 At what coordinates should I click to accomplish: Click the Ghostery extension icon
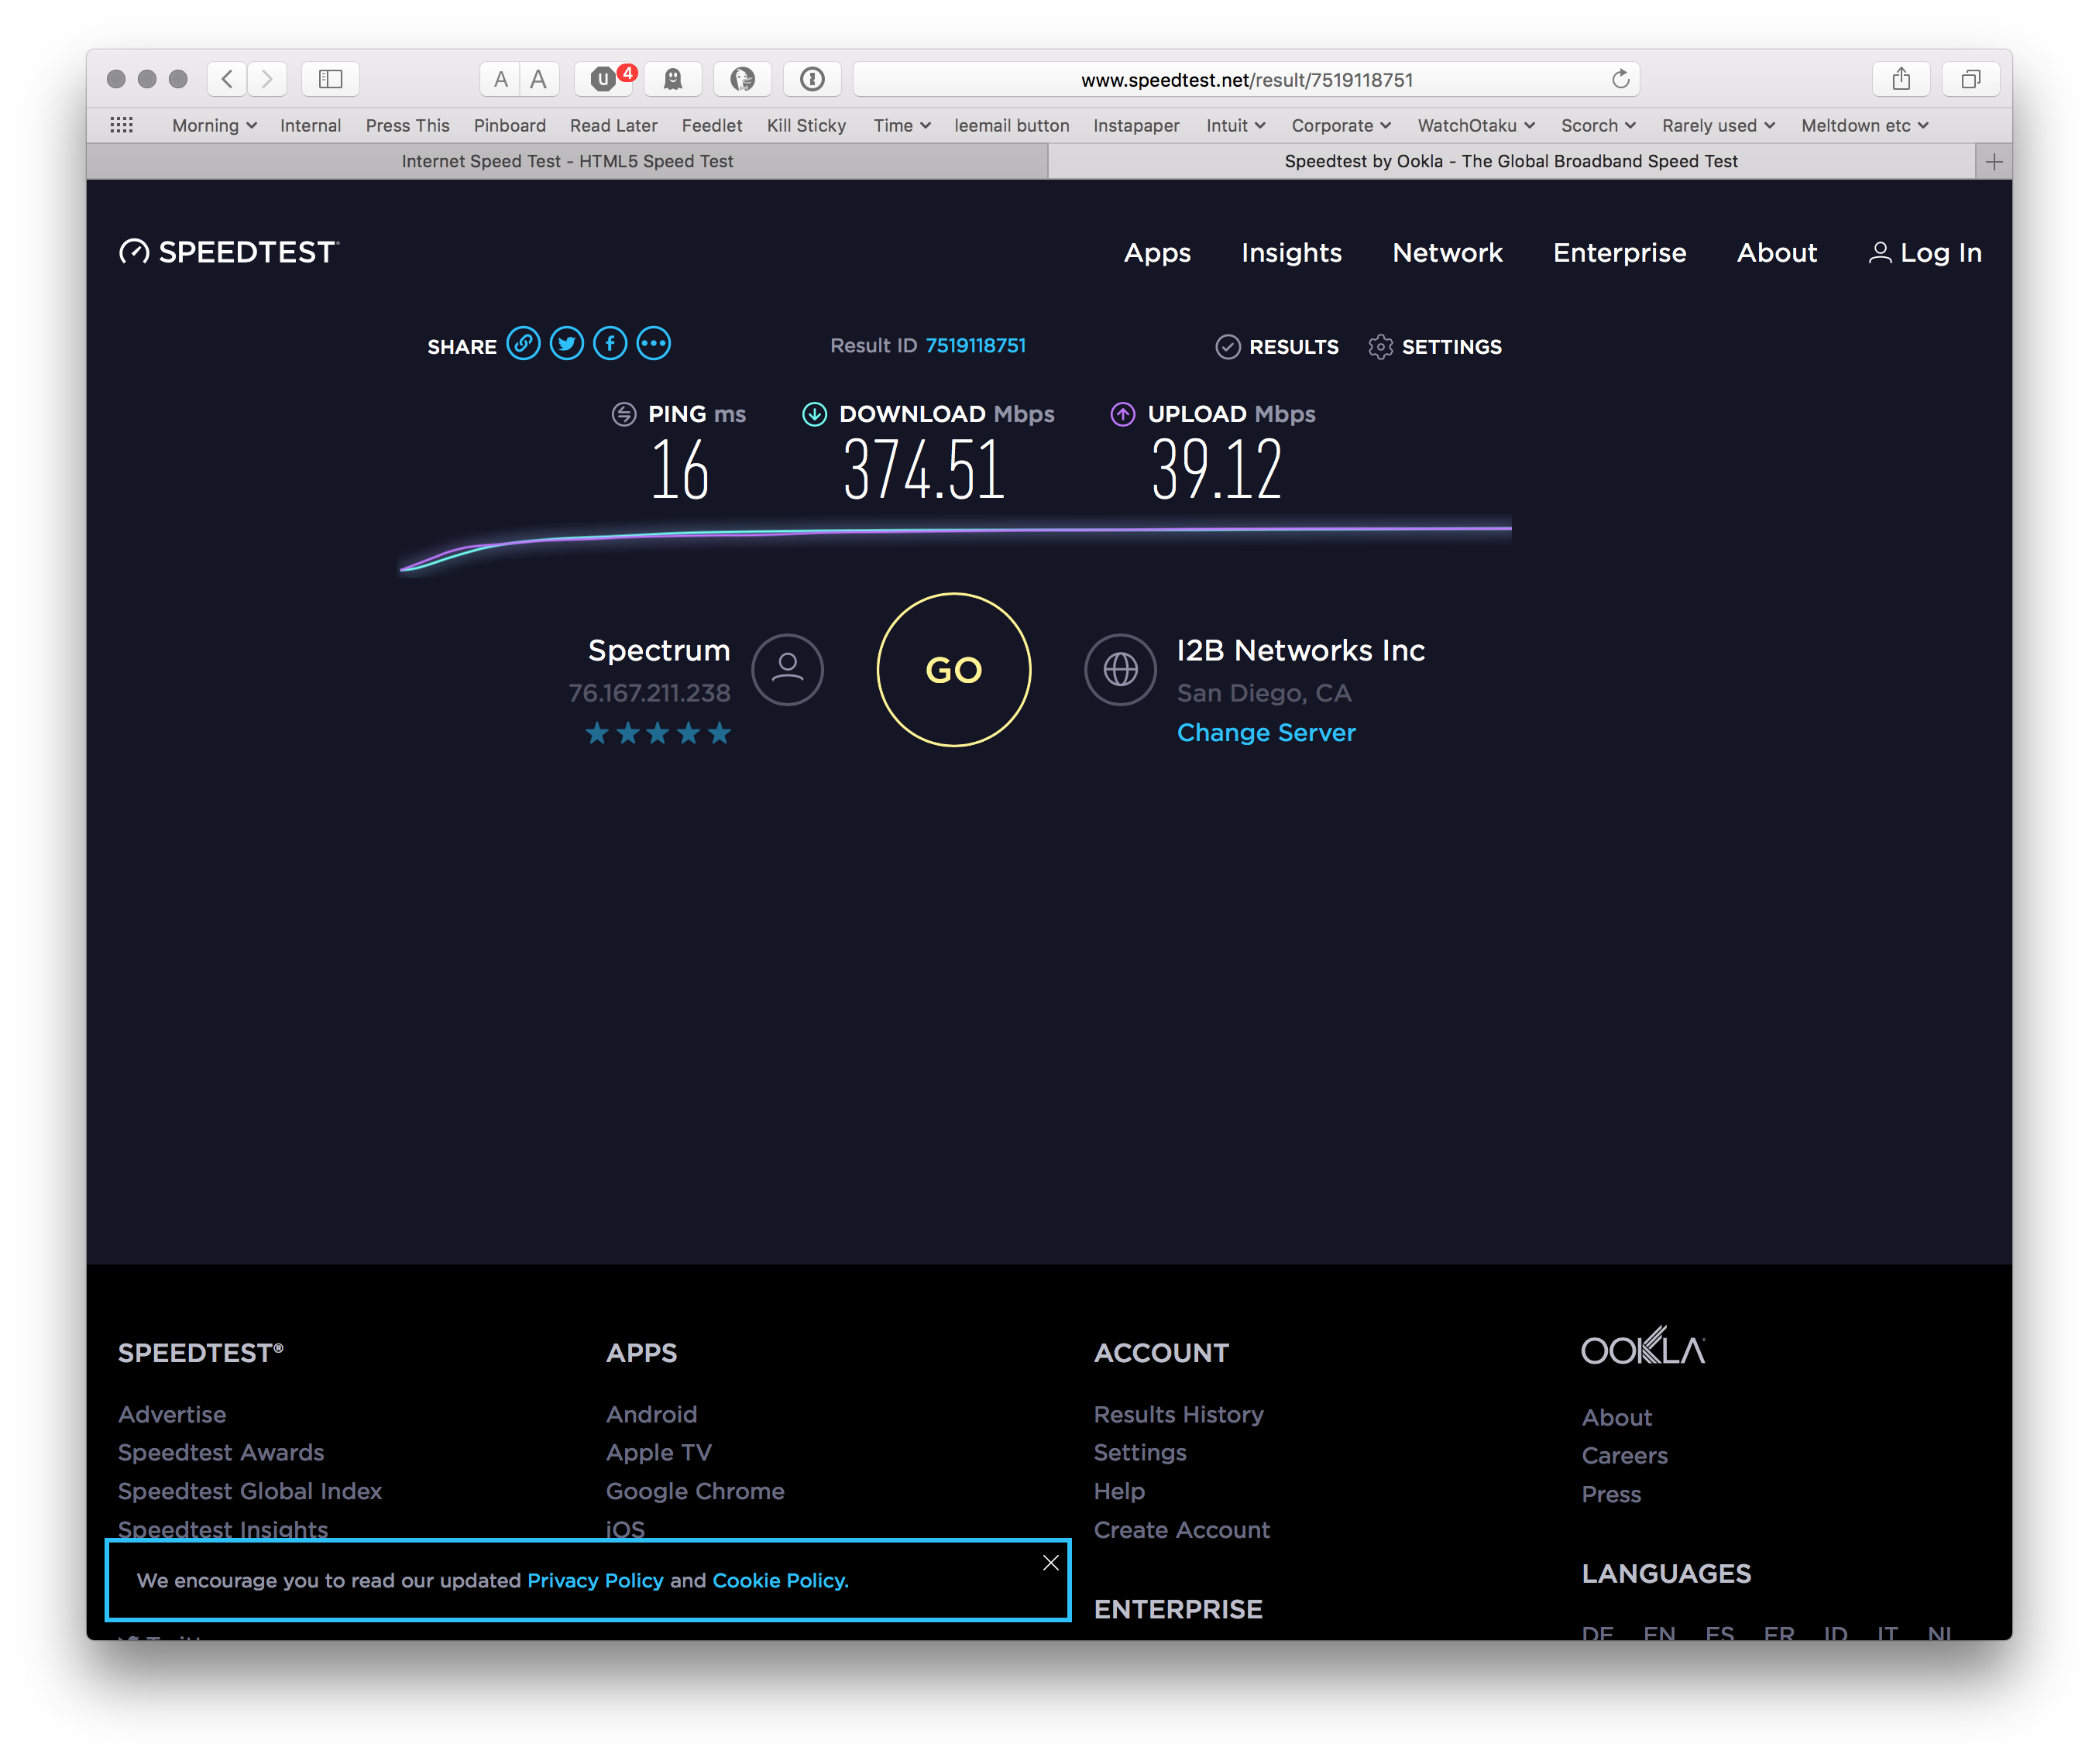pyautogui.click(x=673, y=79)
